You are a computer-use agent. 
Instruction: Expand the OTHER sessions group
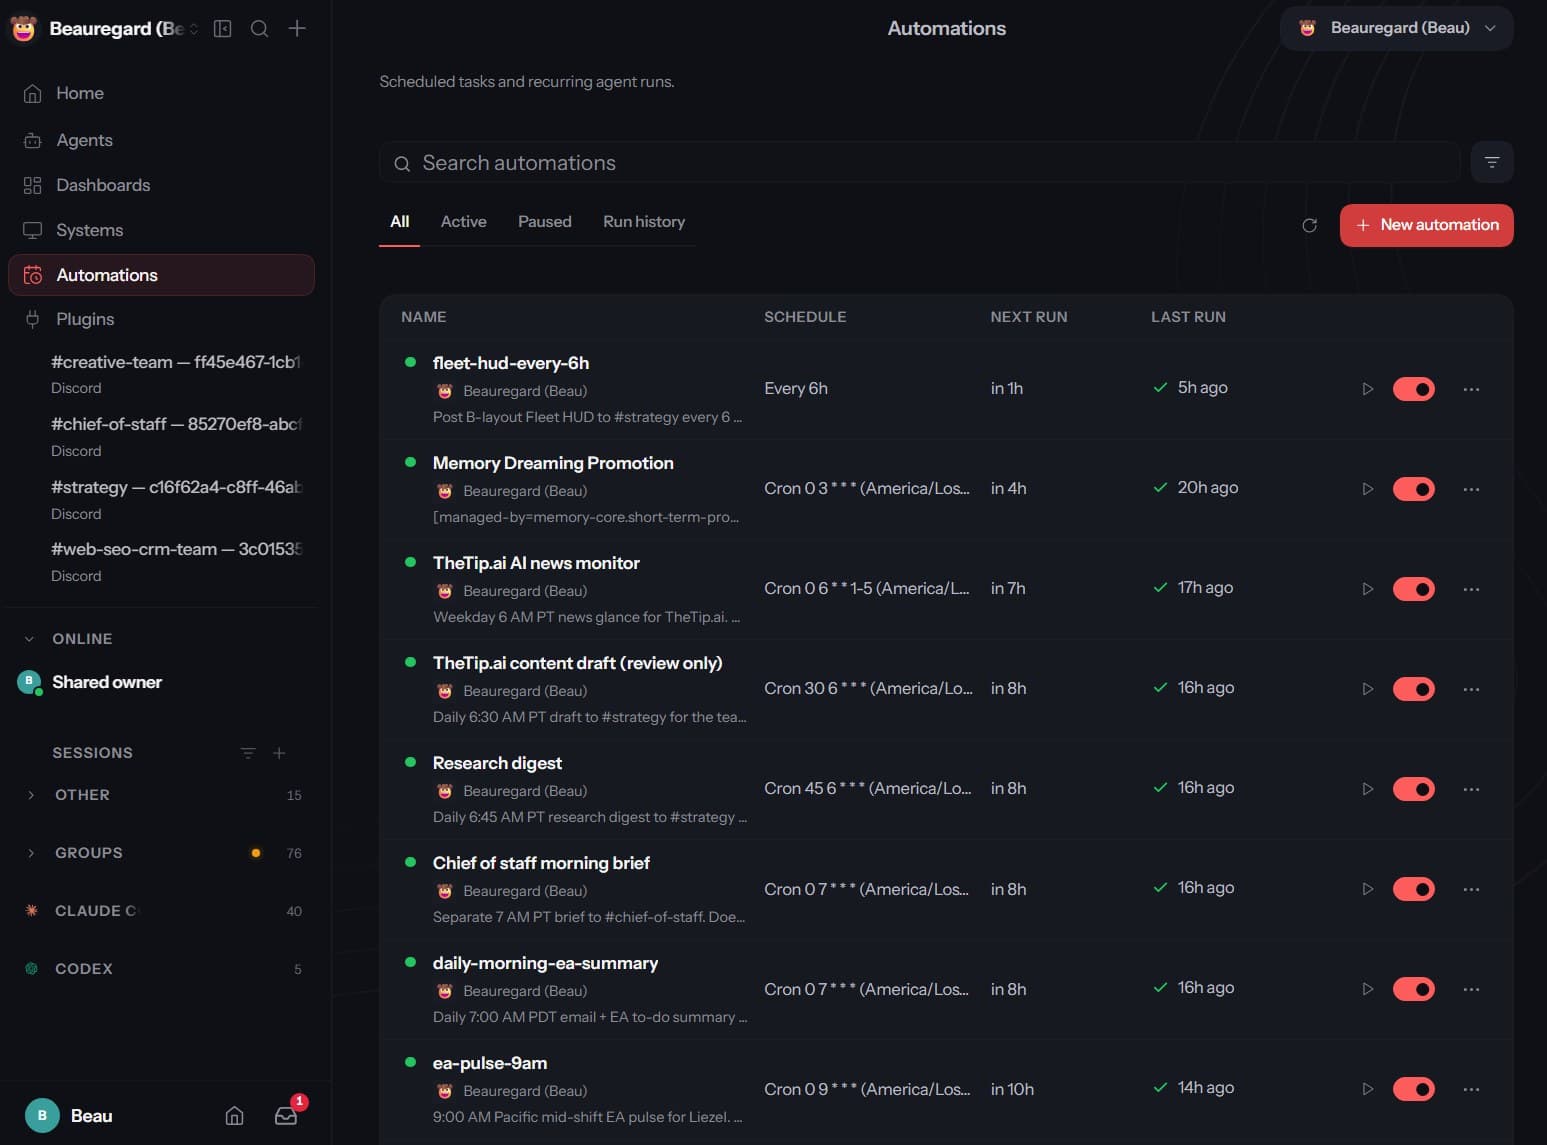tap(162, 795)
